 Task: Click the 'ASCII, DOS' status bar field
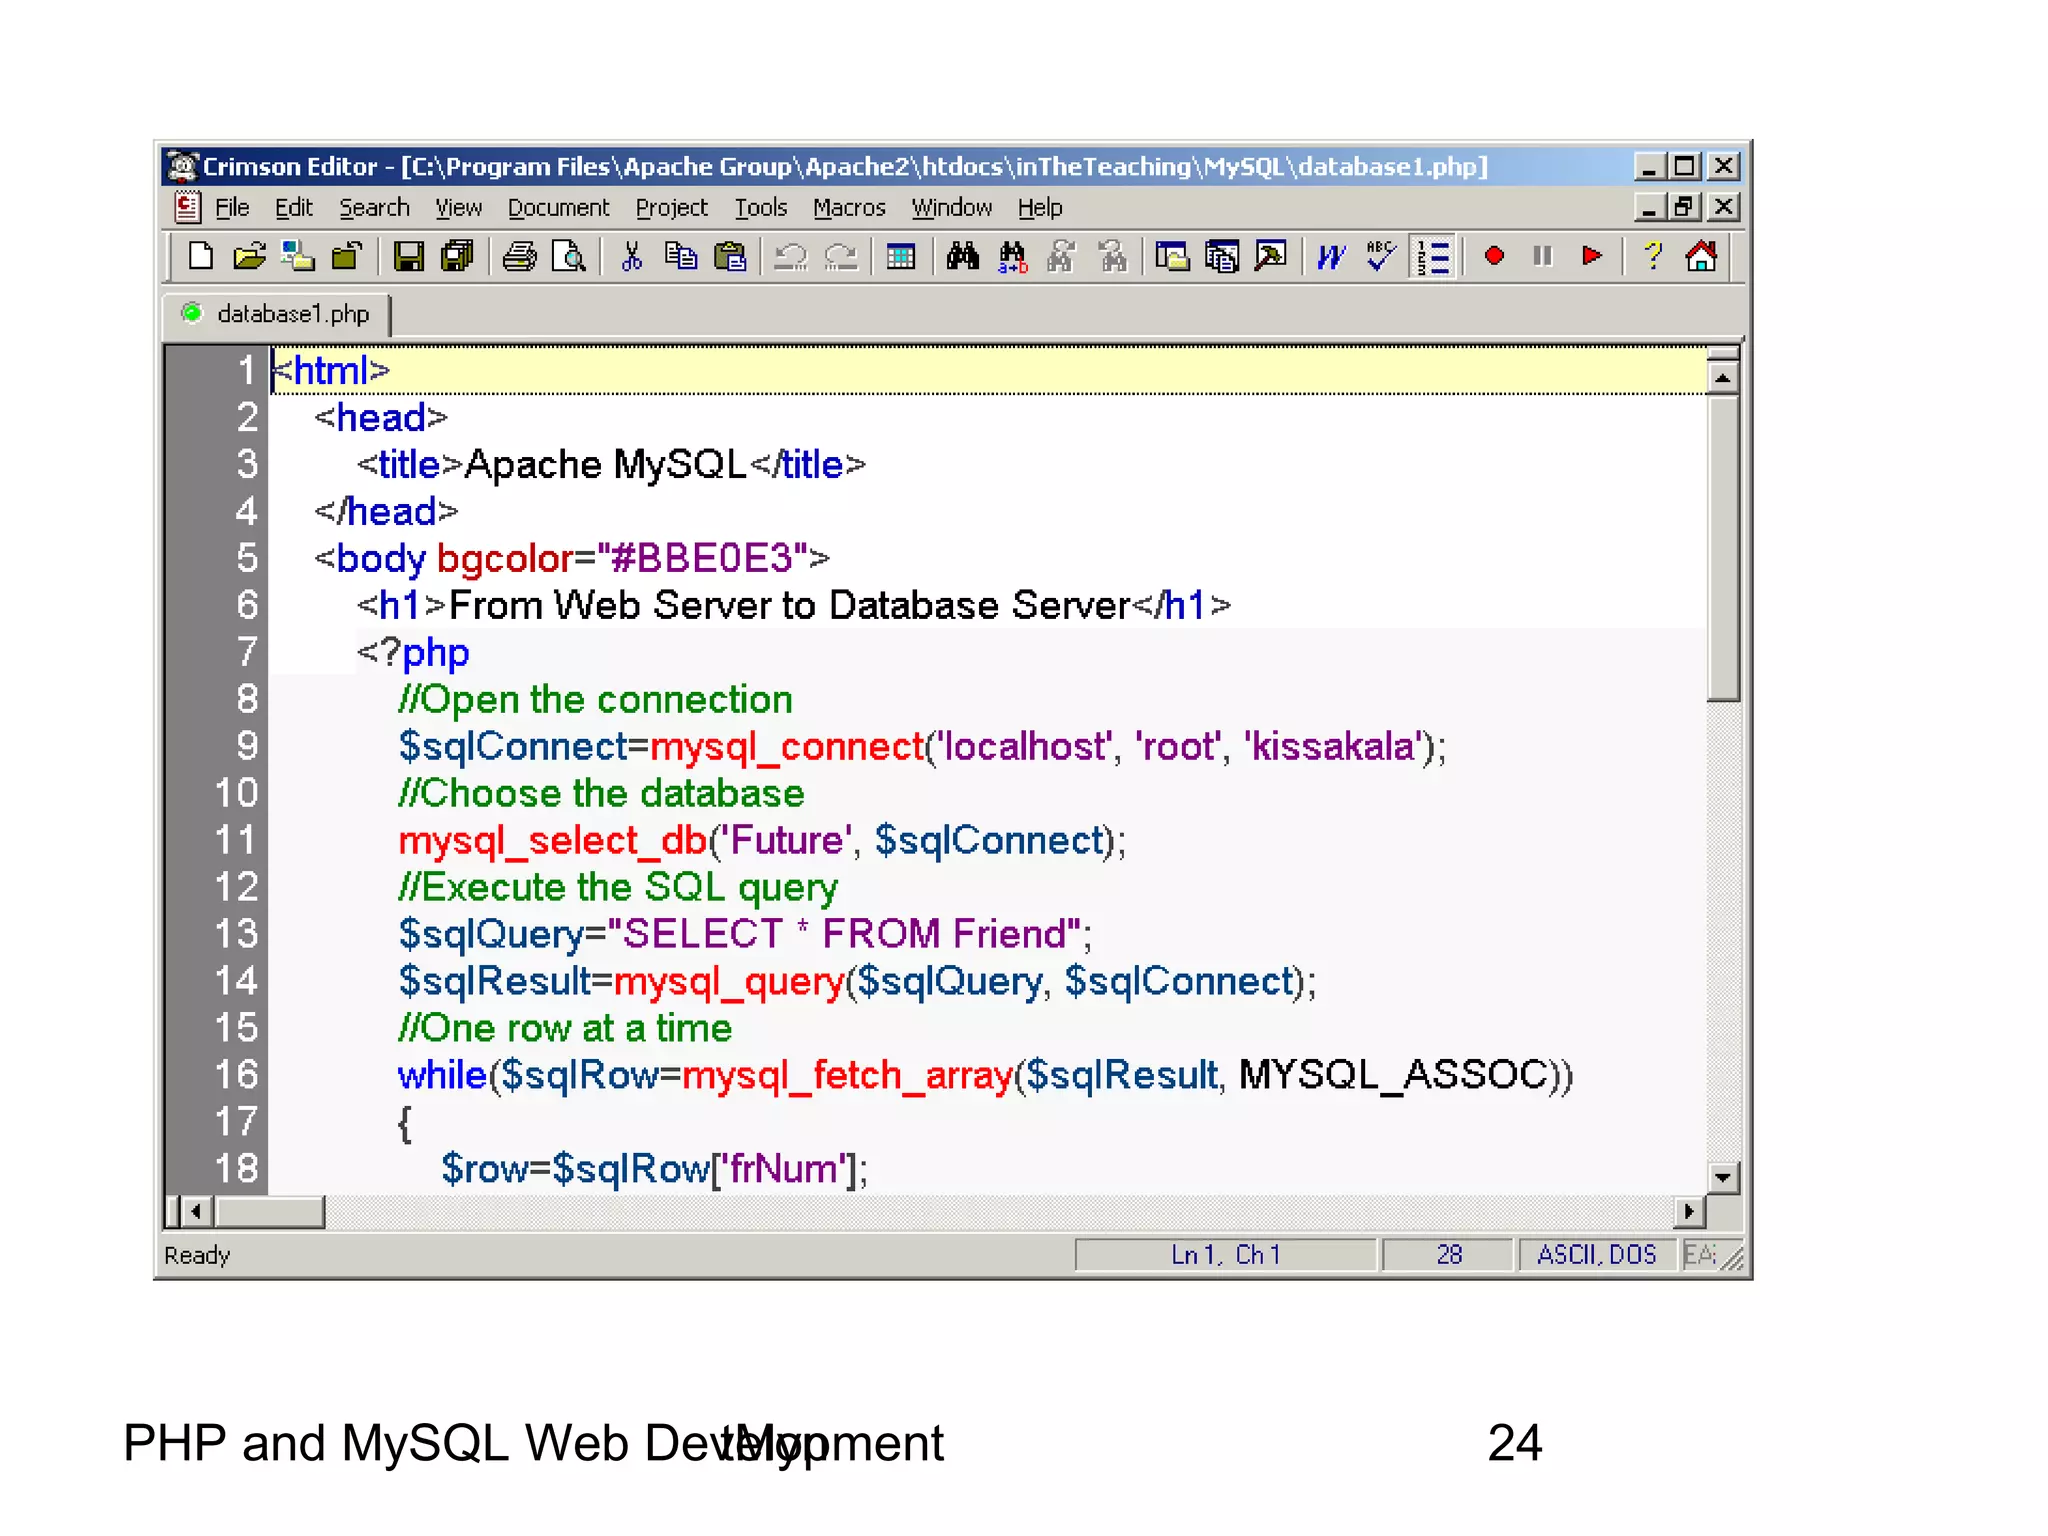point(1597,1255)
